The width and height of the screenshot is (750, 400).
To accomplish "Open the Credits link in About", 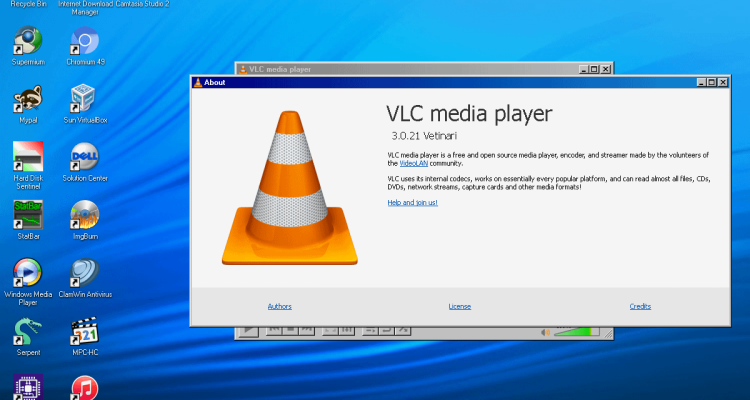I will click(640, 306).
